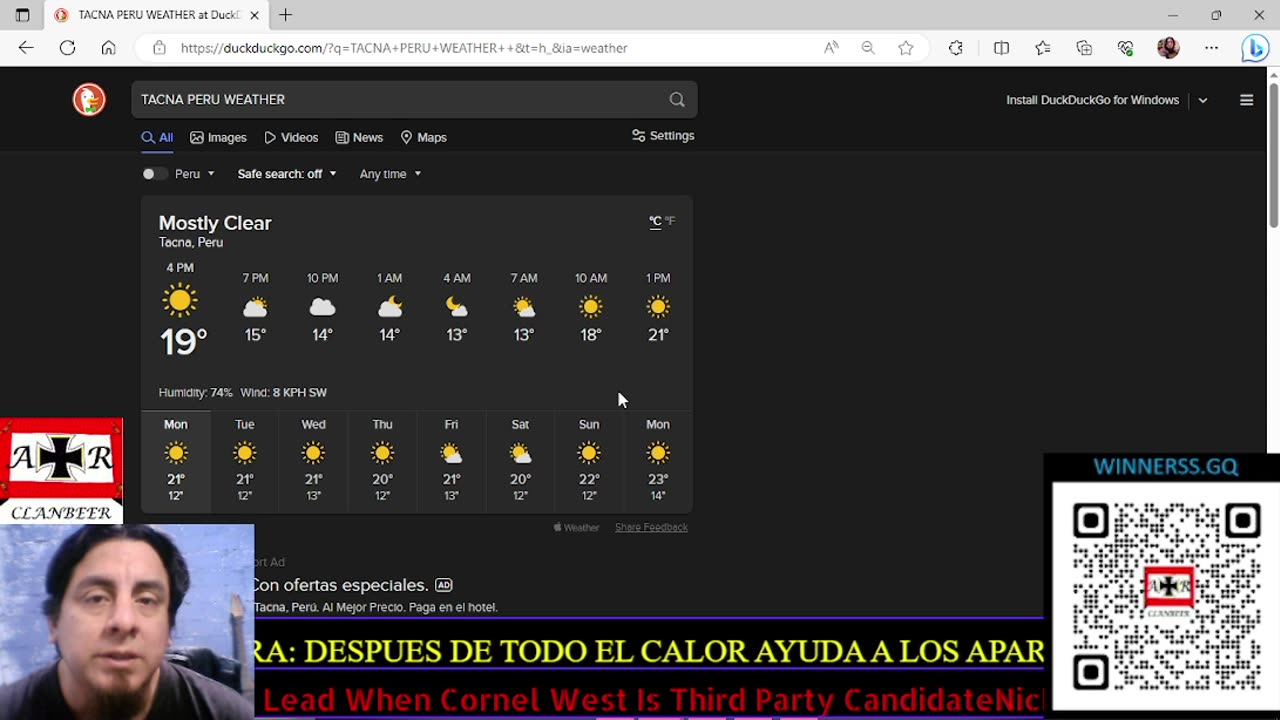This screenshot has height=720, width=1280.
Task: Click the profile avatar icon
Action: pos(1168,47)
